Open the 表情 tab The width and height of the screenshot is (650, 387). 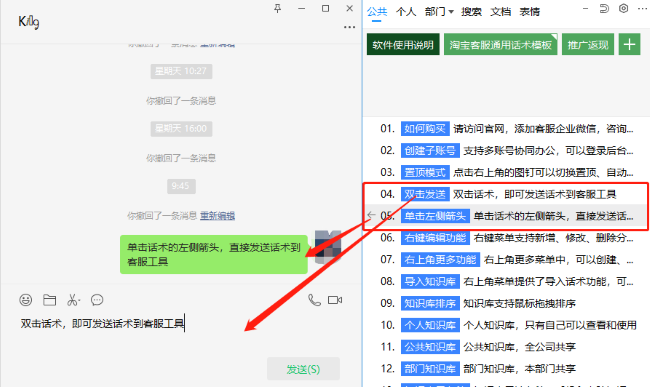[529, 12]
